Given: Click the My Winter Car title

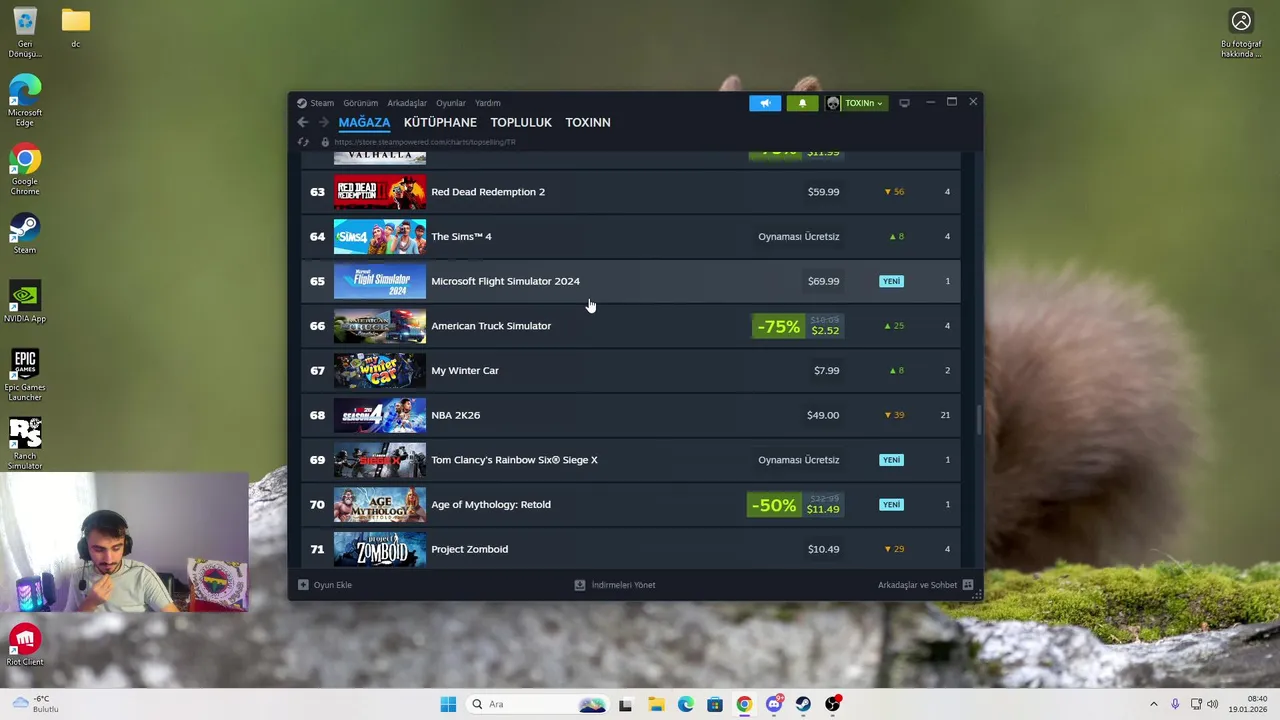Looking at the screenshot, I should tap(465, 371).
